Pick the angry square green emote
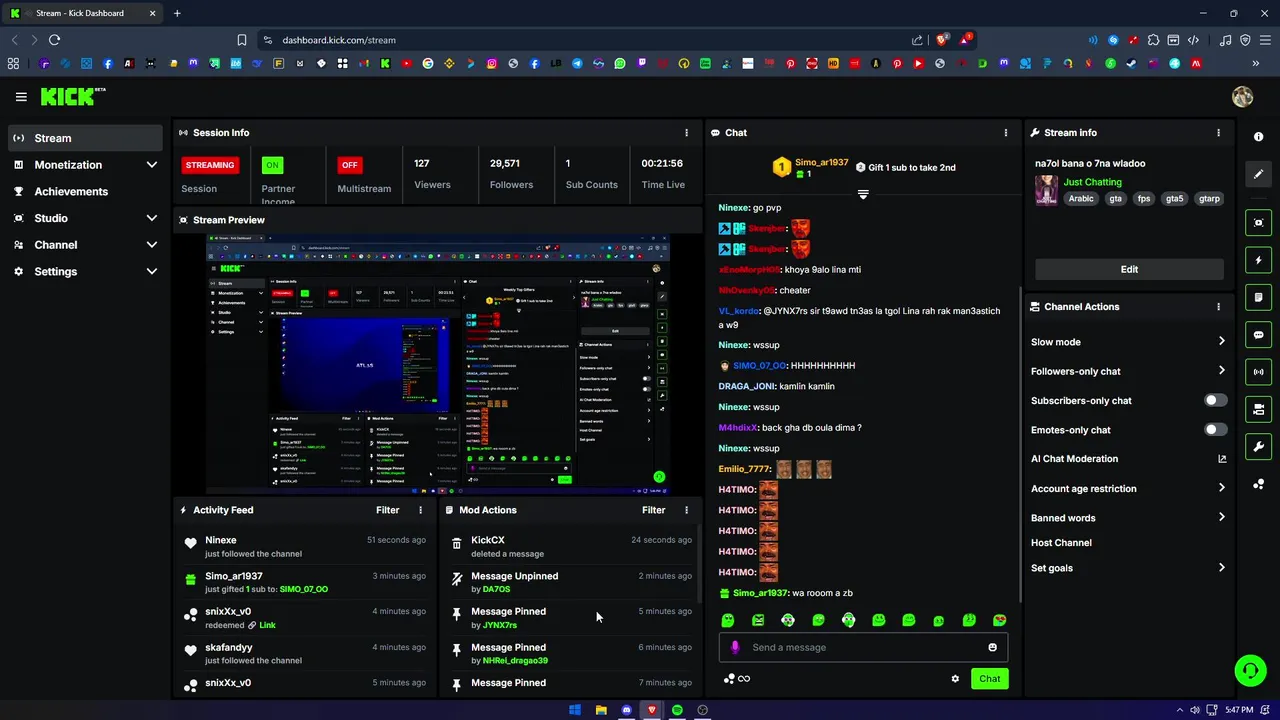The height and width of the screenshot is (720, 1280). tap(758, 620)
